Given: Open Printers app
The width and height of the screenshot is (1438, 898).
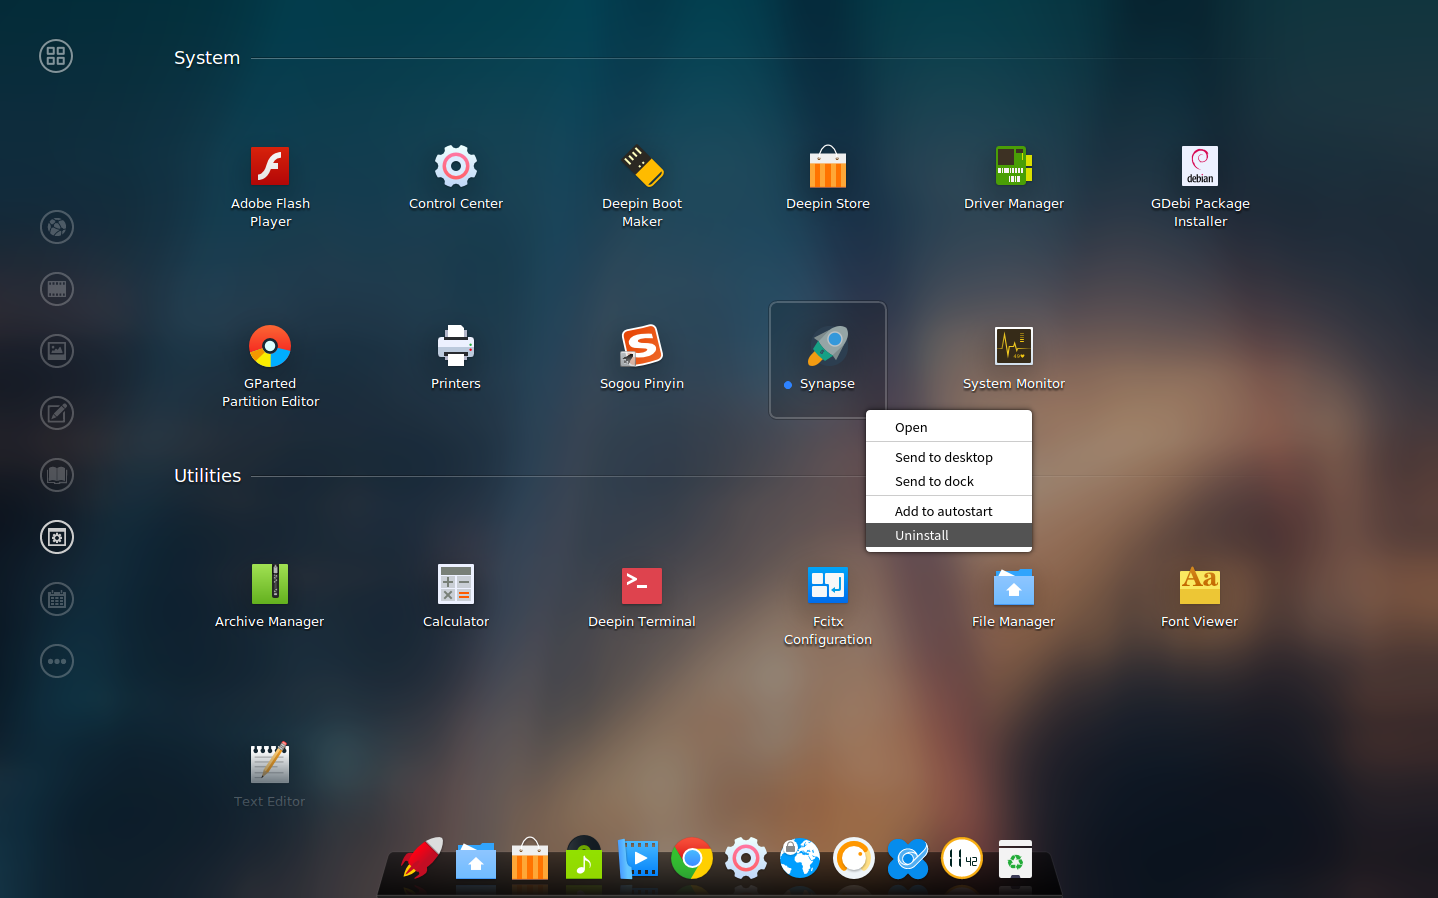Looking at the screenshot, I should [x=456, y=346].
